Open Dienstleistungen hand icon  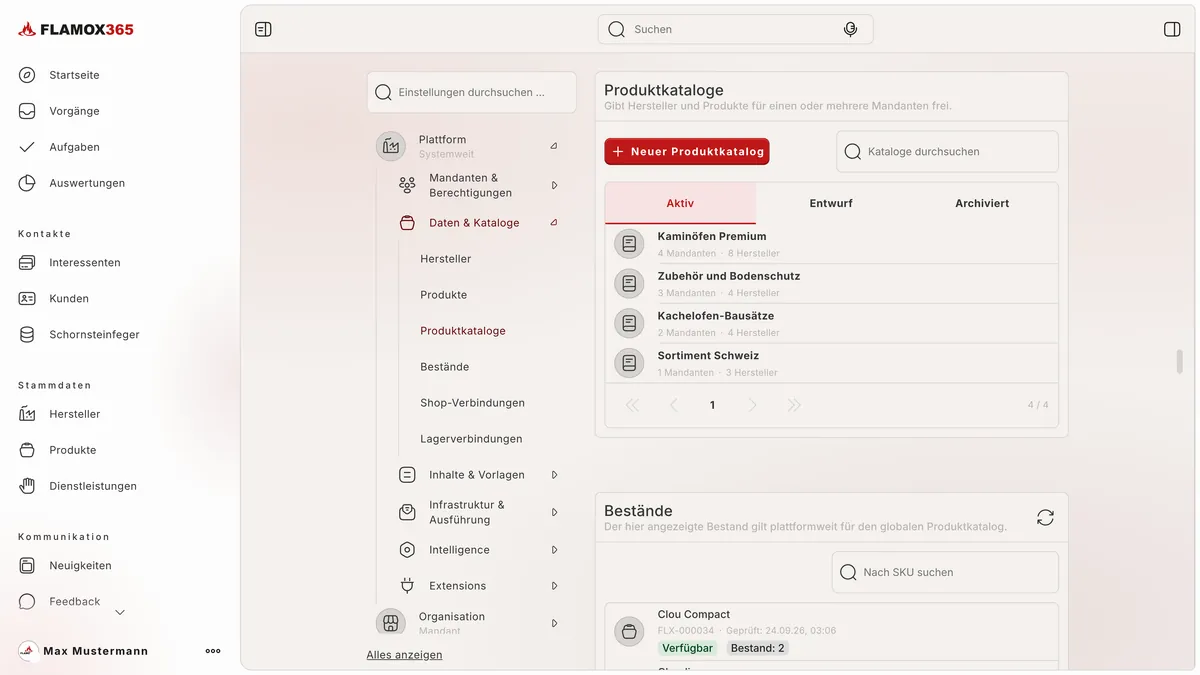tap(27, 486)
